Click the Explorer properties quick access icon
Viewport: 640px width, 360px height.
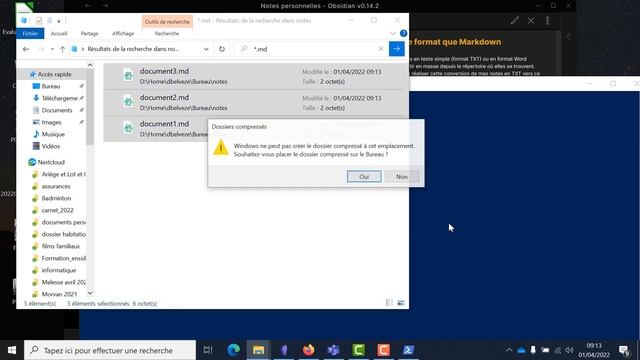pos(39,20)
